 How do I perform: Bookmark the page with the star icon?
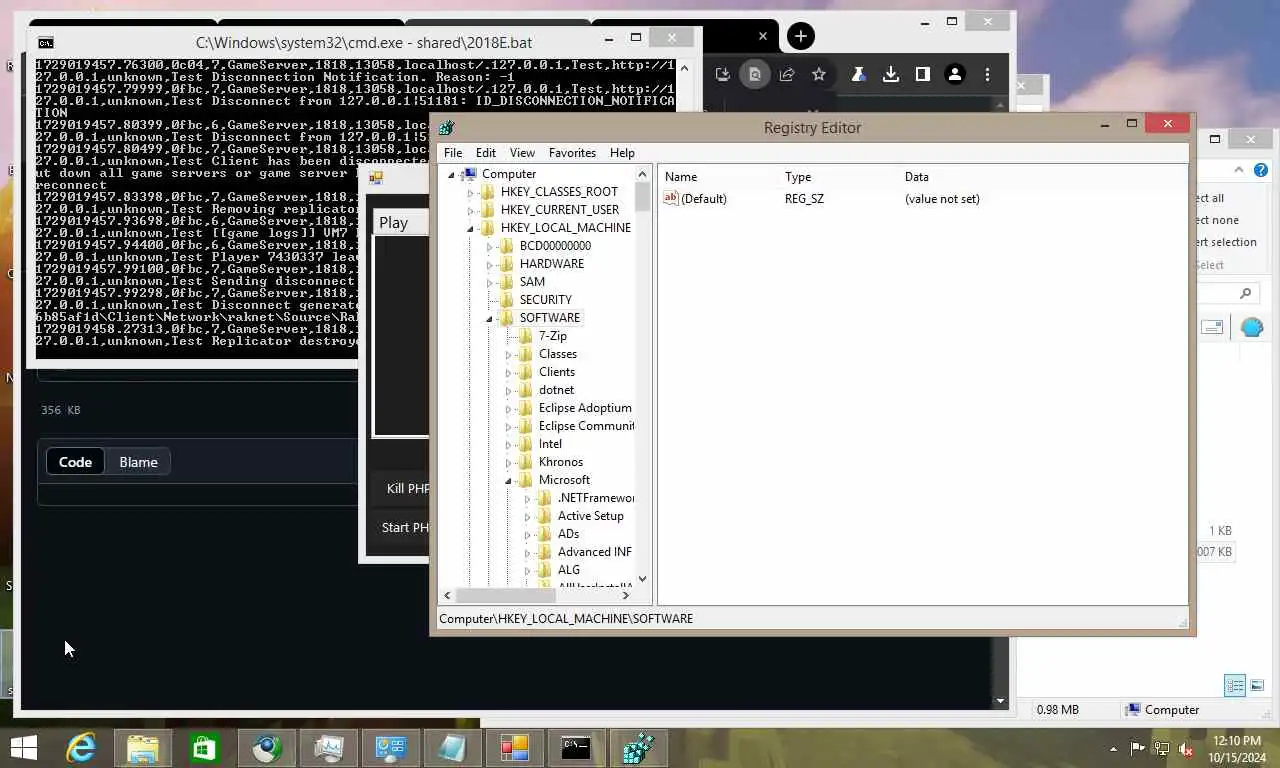click(819, 74)
